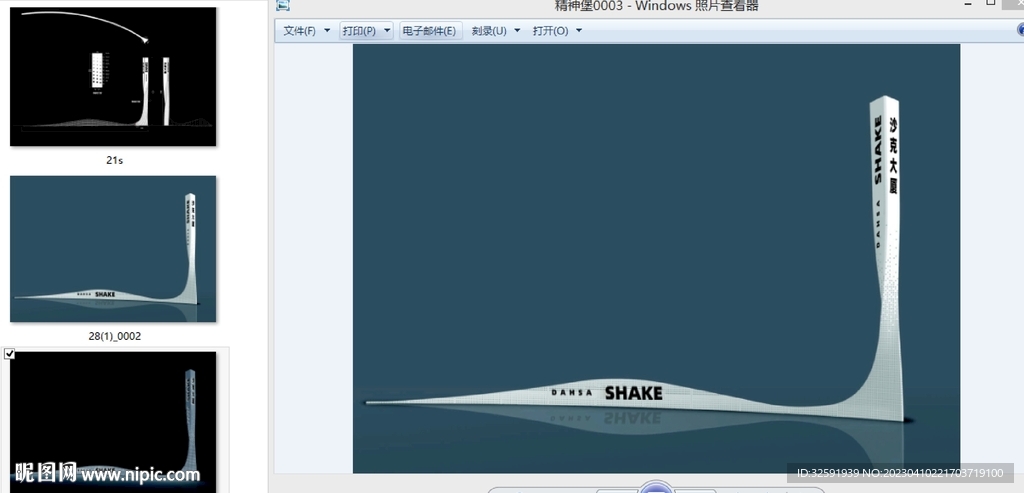
Task: Open the 打开(O) menu
Action: pyautogui.click(x=550, y=31)
